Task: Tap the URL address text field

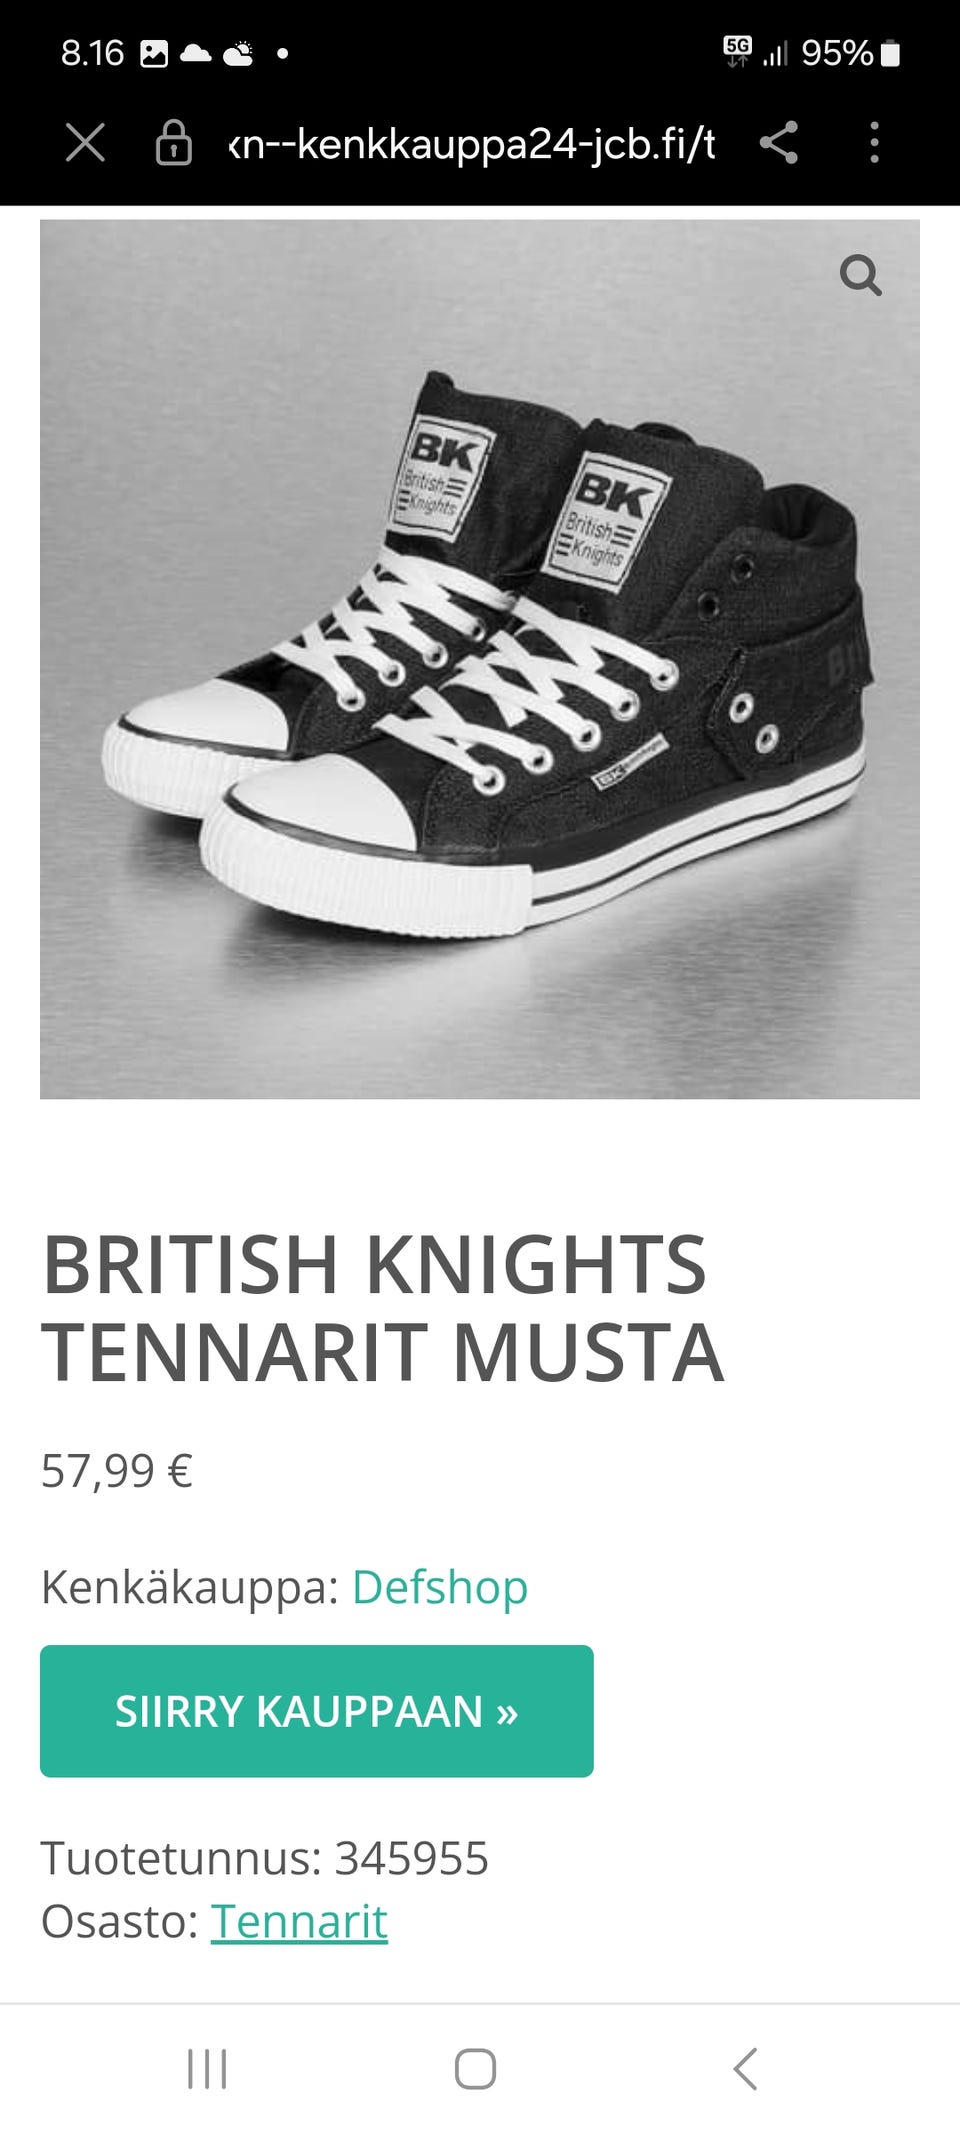Action: coord(471,143)
